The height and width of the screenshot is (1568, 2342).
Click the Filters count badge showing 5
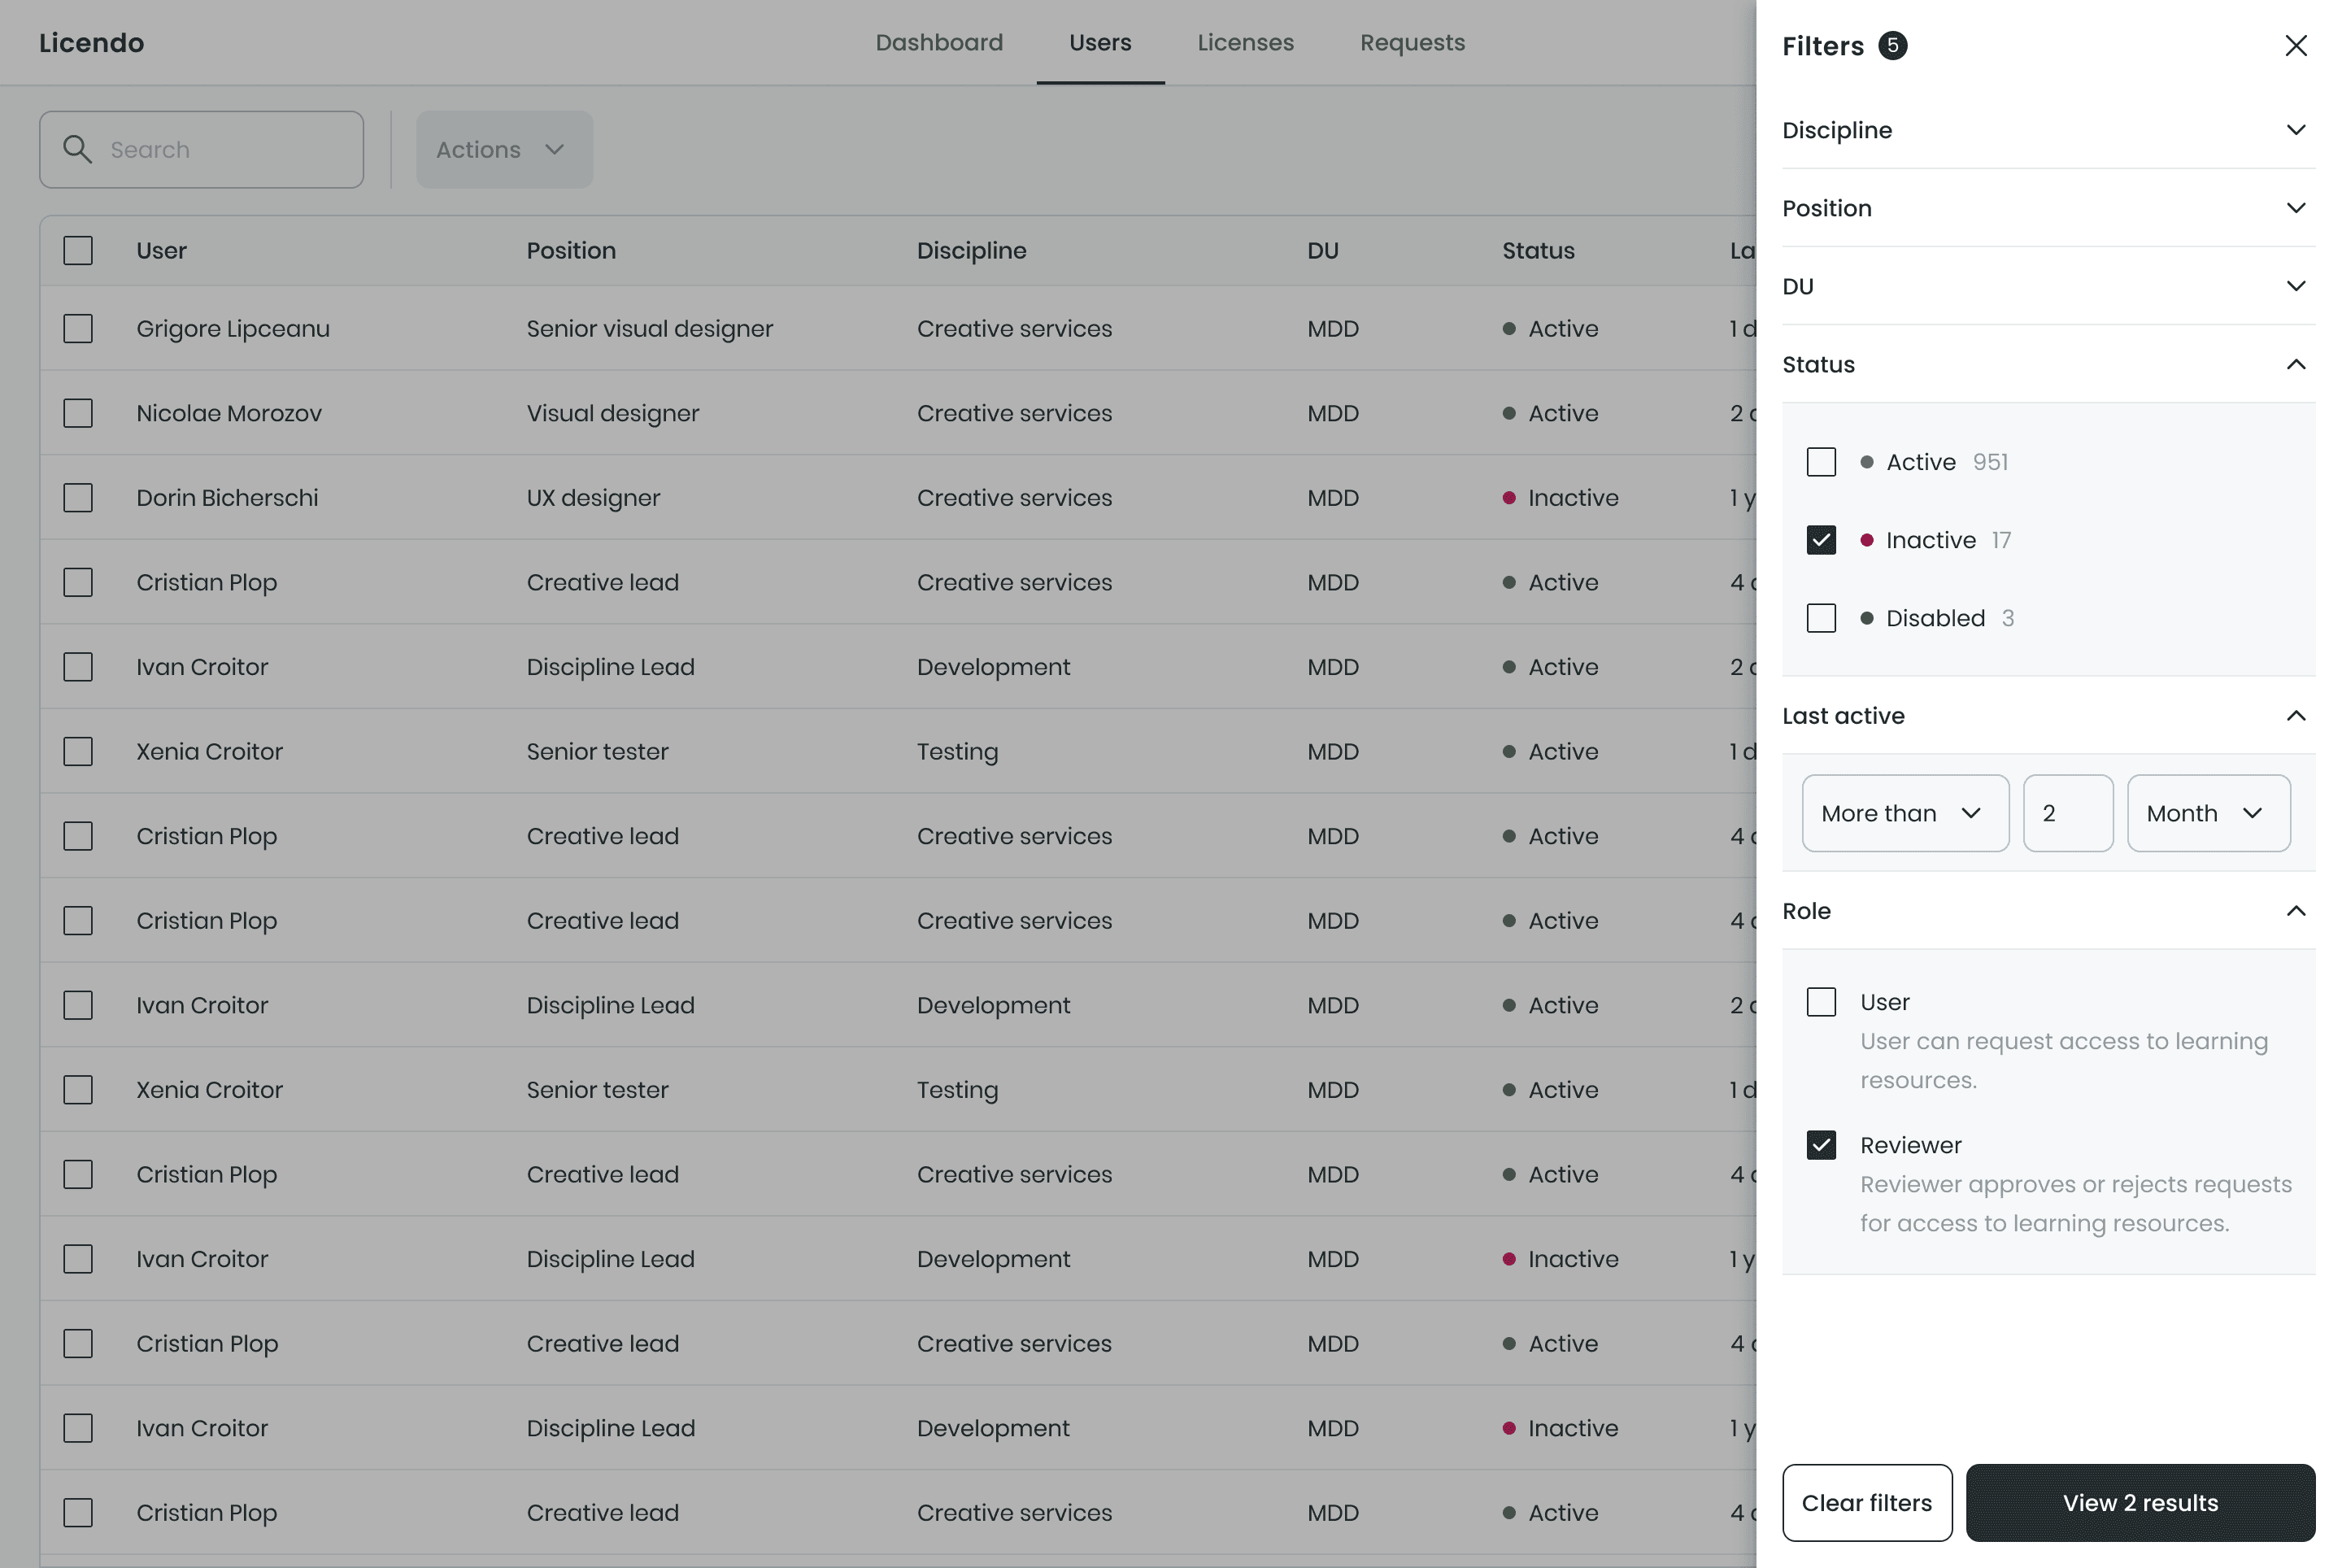1892,46
